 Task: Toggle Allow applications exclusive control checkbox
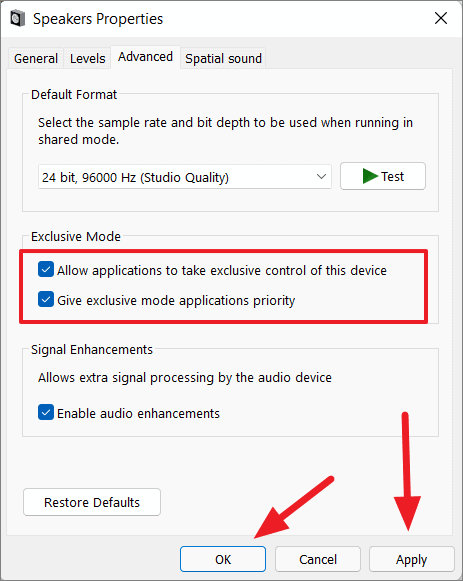(x=46, y=269)
